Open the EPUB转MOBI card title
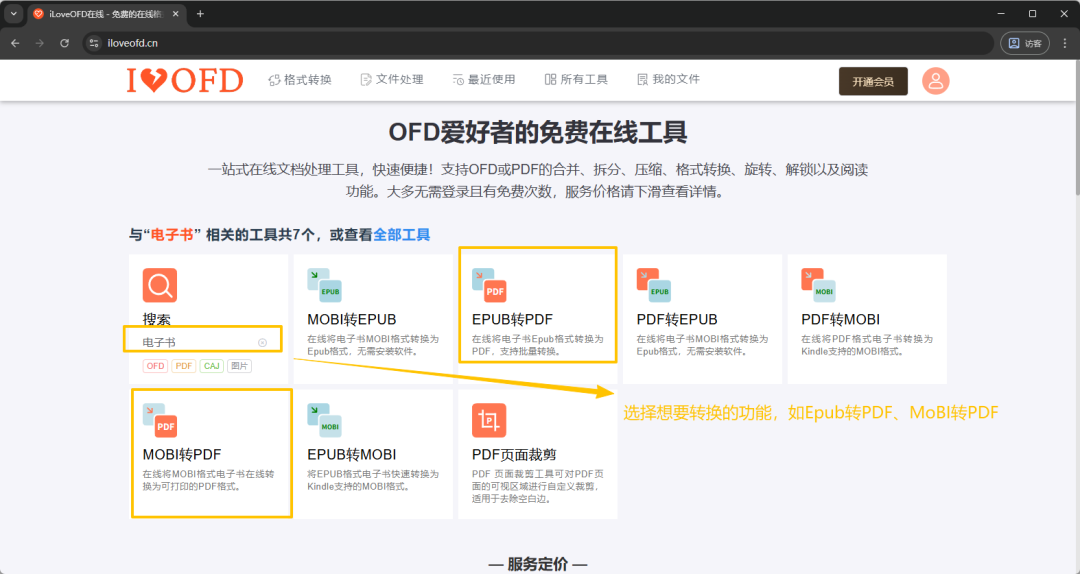Screen dimensions: 1080x574 (352, 455)
